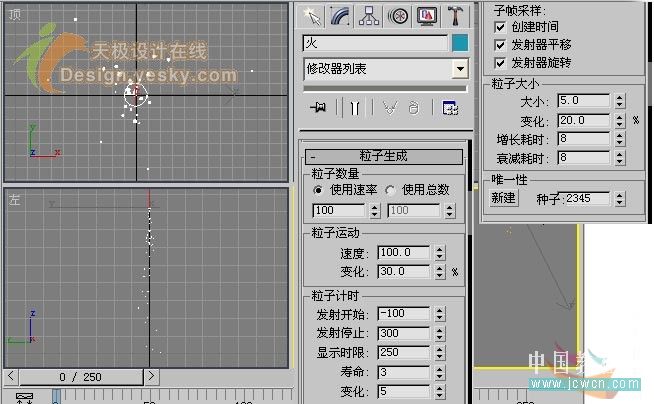Click the 速度 spinner arrows
Screen dimensions: 654x404
pos(440,253)
